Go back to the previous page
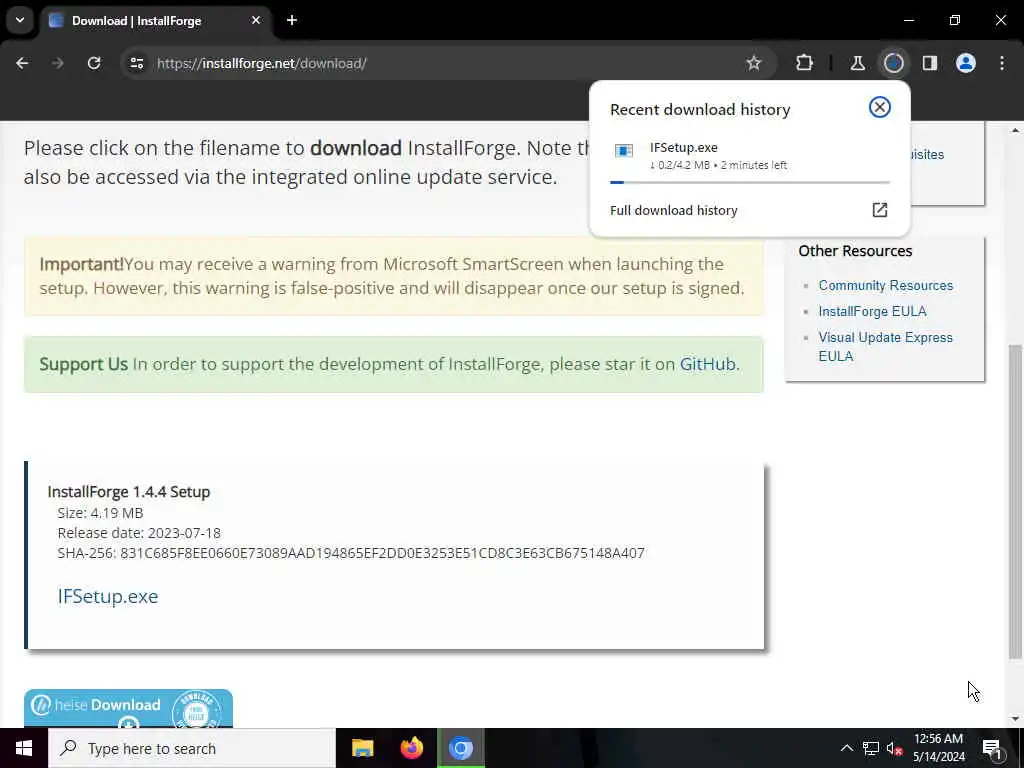Viewport: 1024px width, 768px height. [22, 63]
